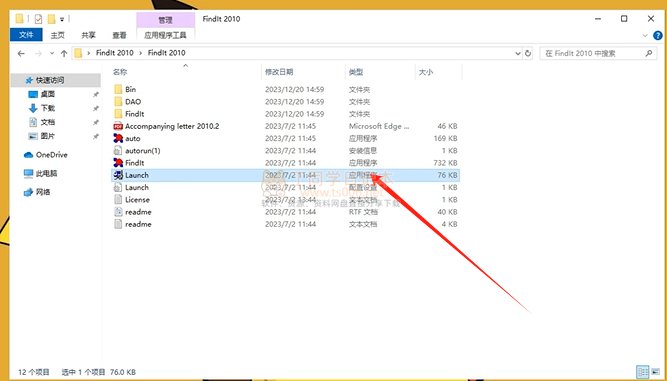Click the search magnifier icon

point(649,54)
